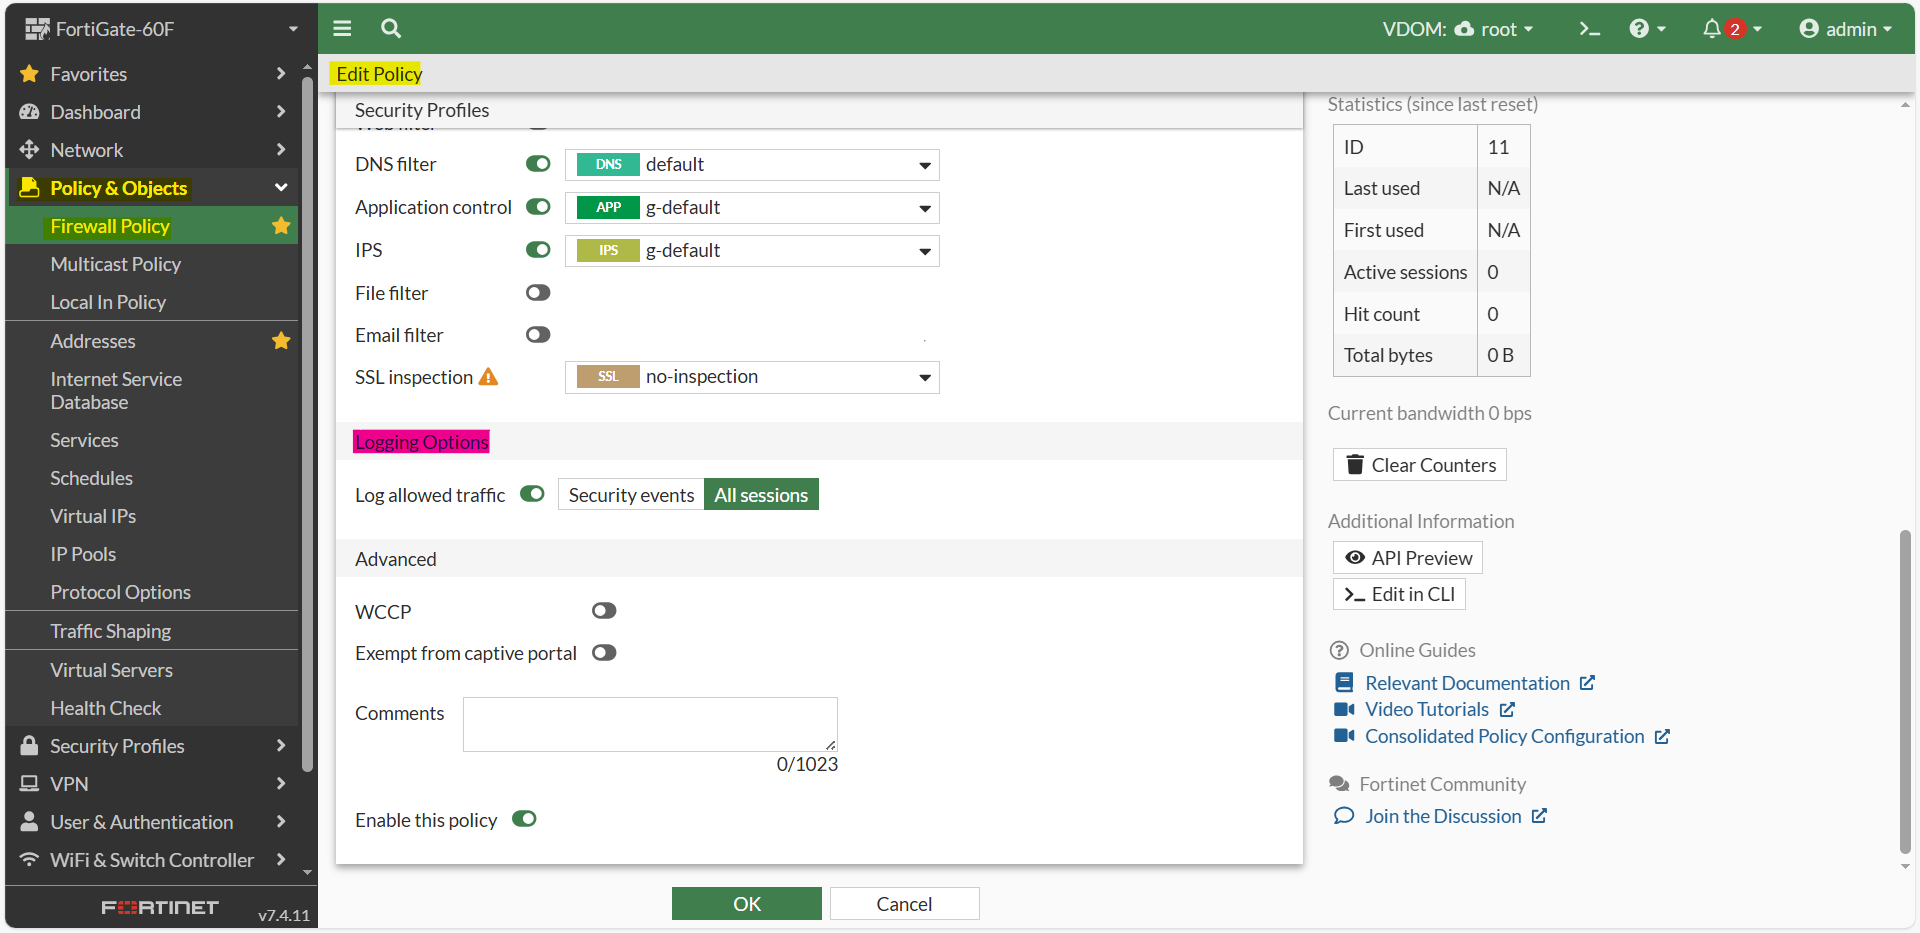Open the Virtual IPs page
Image resolution: width=1920 pixels, height=933 pixels.
click(x=93, y=516)
